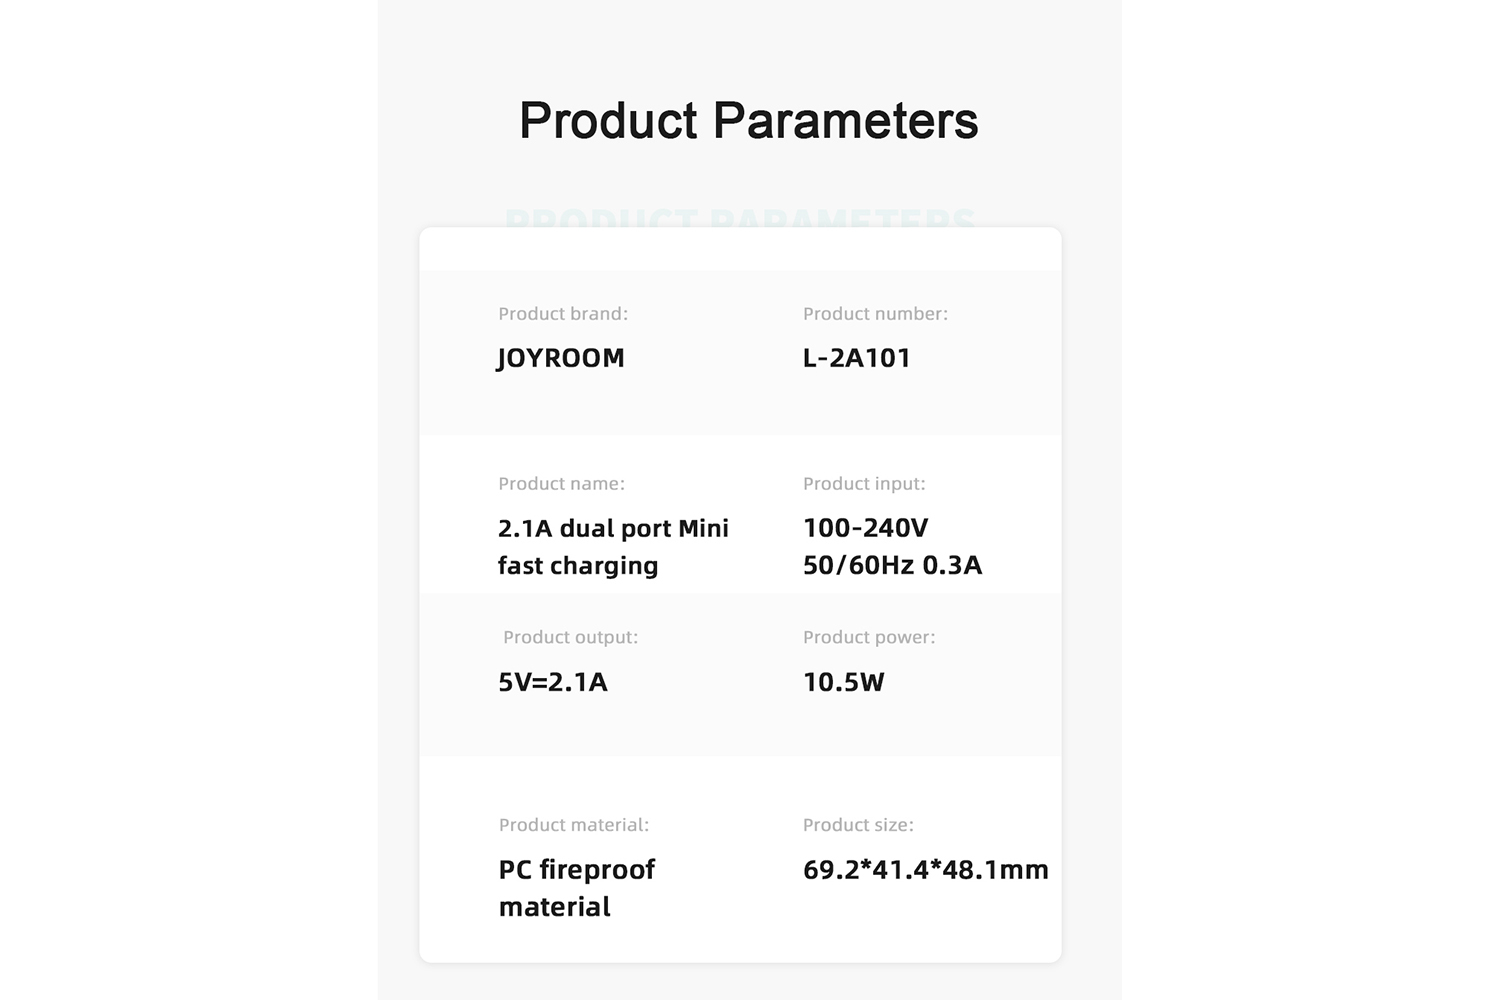
Task: Select the "Product size:" label
Action: click(858, 825)
